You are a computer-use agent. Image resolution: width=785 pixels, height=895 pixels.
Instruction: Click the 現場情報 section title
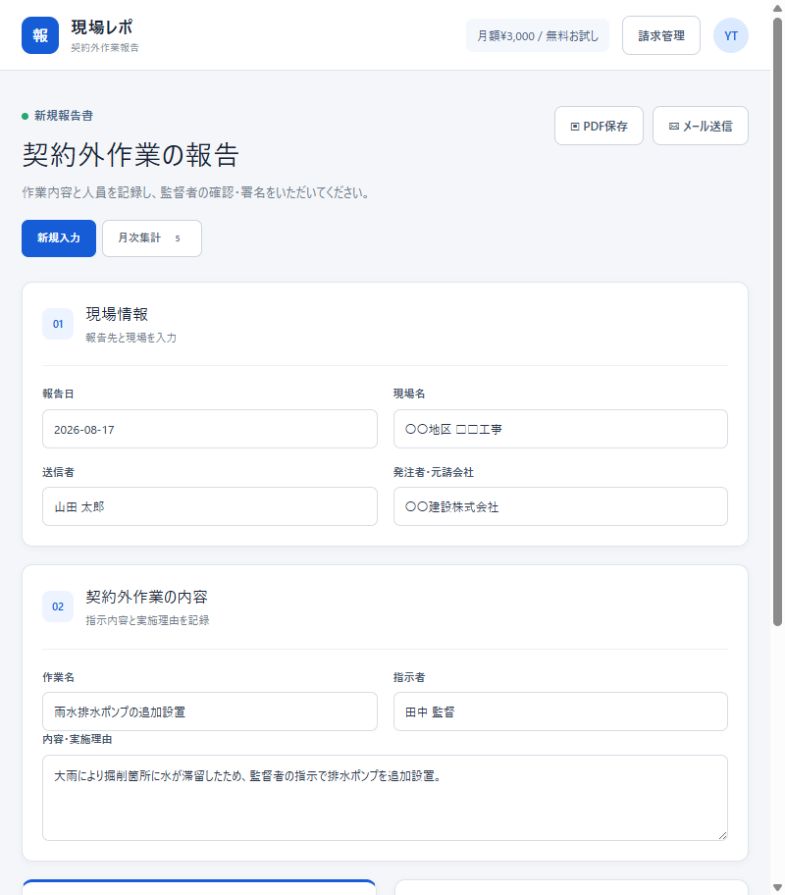tap(117, 315)
